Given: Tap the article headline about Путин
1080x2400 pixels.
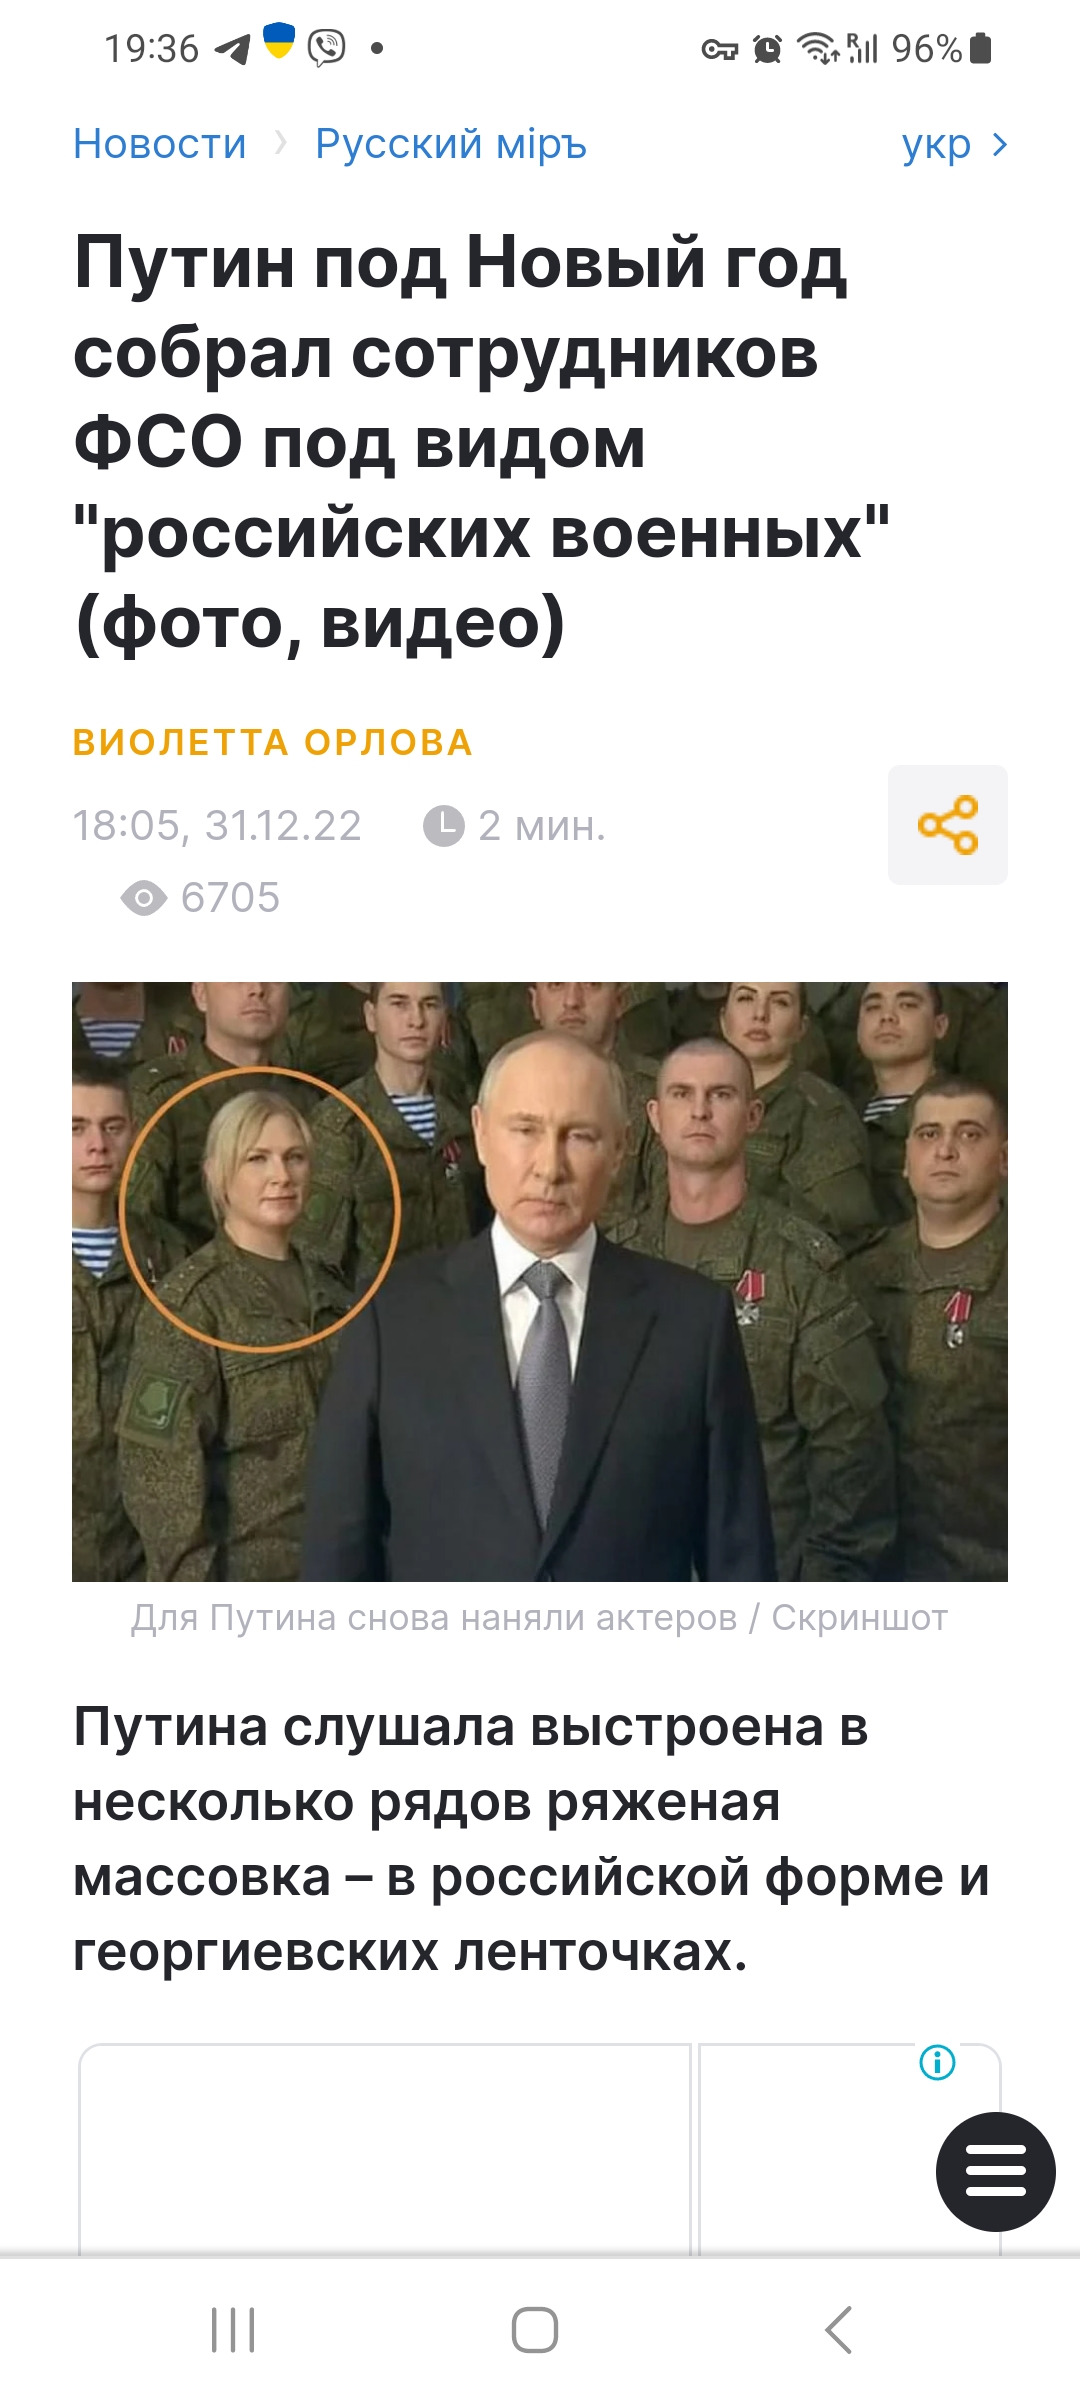Looking at the screenshot, I should coord(481,443).
